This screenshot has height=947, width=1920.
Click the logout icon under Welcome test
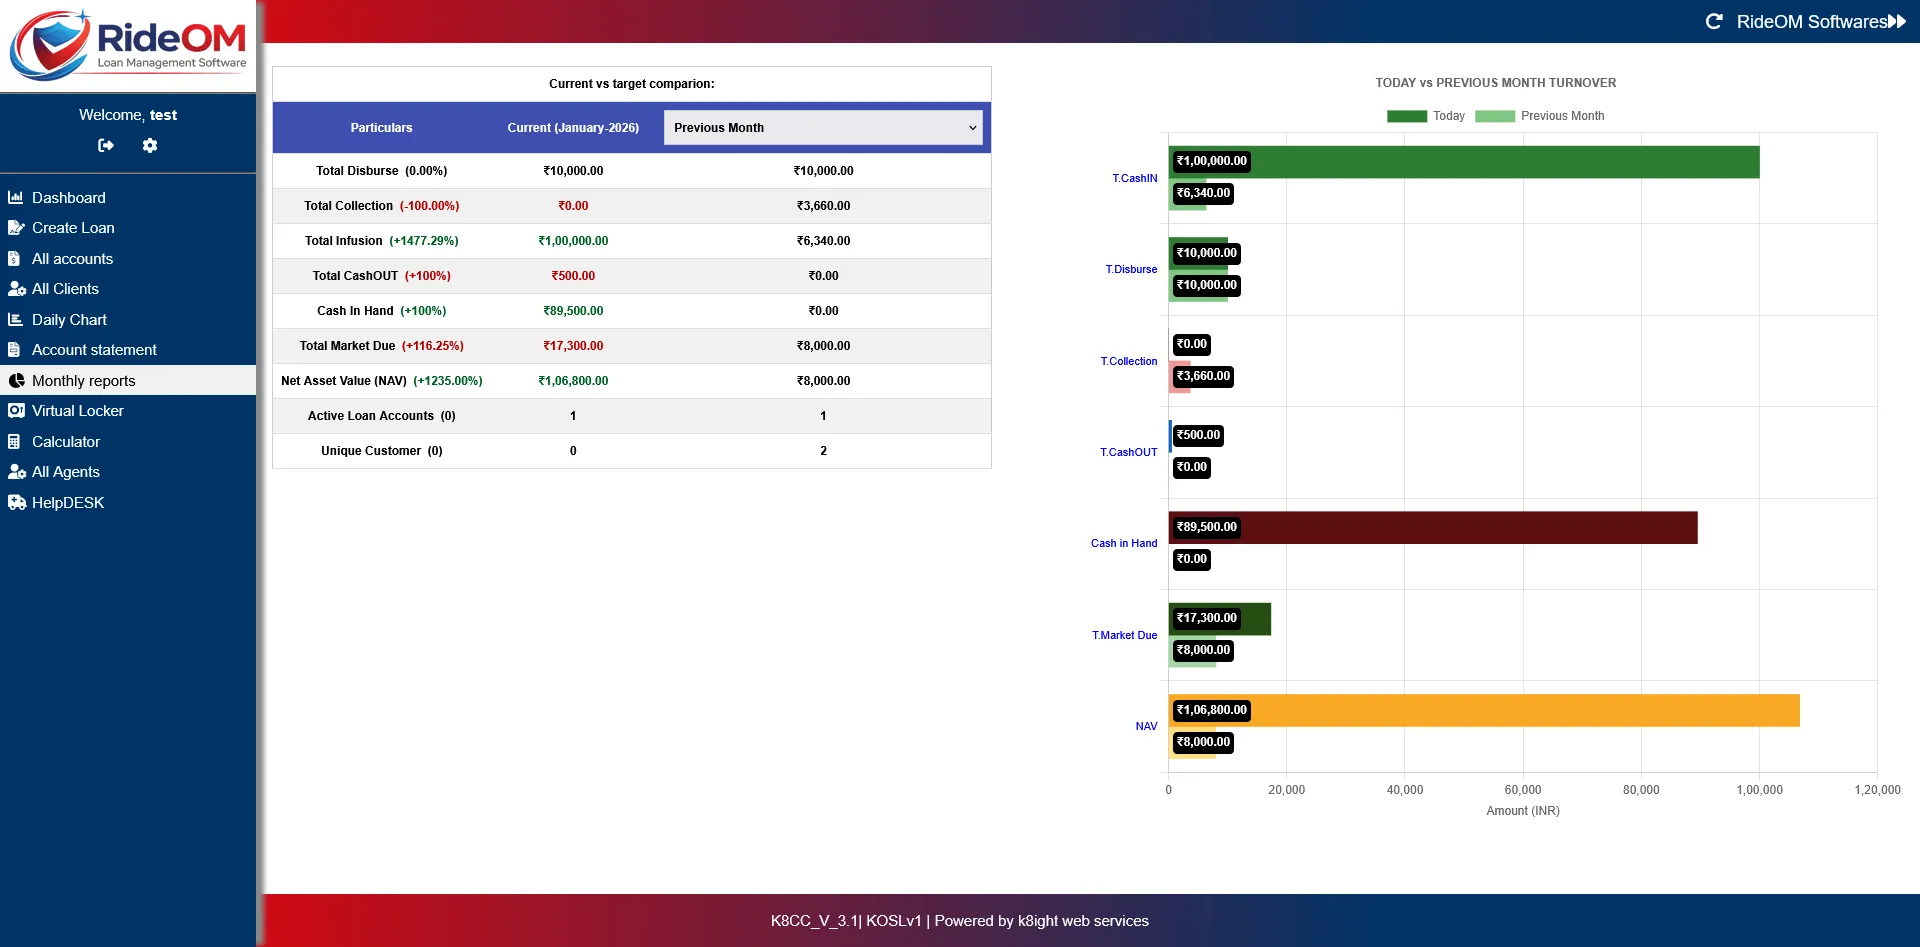[x=106, y=145]
